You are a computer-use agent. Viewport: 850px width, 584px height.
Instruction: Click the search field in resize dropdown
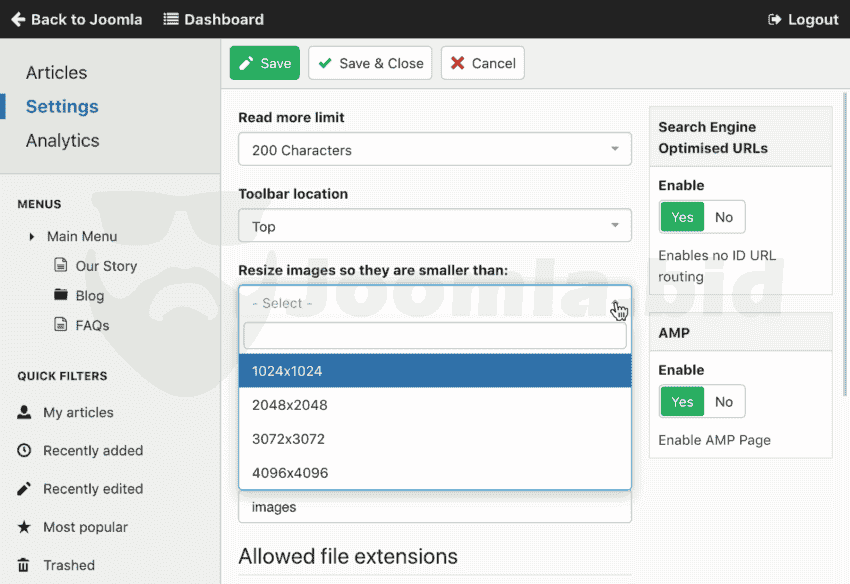point(434,336)
